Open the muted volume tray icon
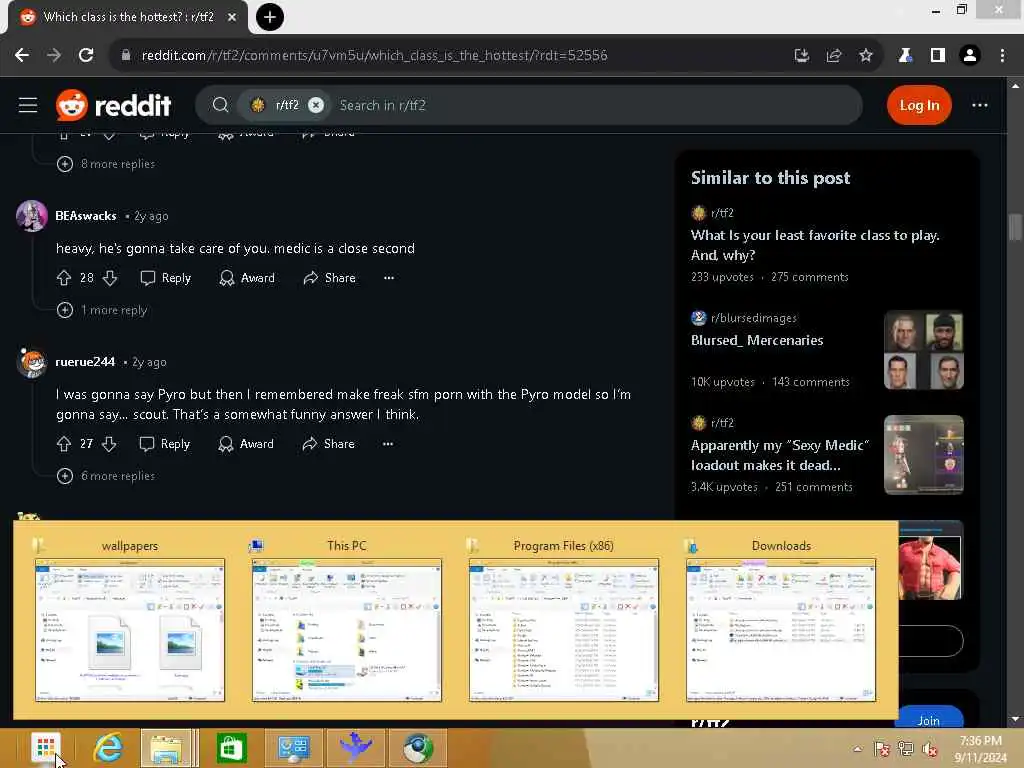Screen dimensions: 1024x768 click(929, 749)
